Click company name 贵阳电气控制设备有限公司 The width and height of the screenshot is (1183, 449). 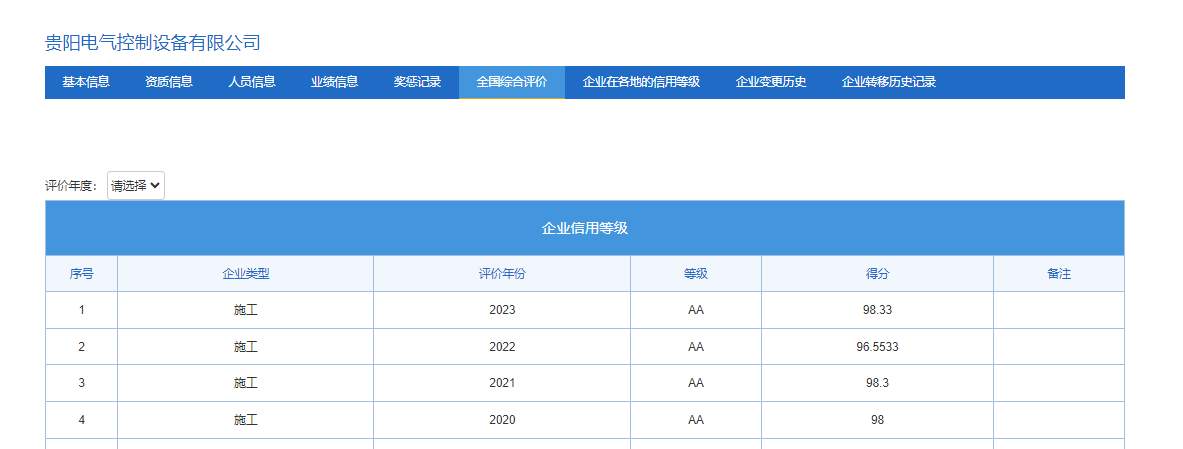[x=153, y=42]
